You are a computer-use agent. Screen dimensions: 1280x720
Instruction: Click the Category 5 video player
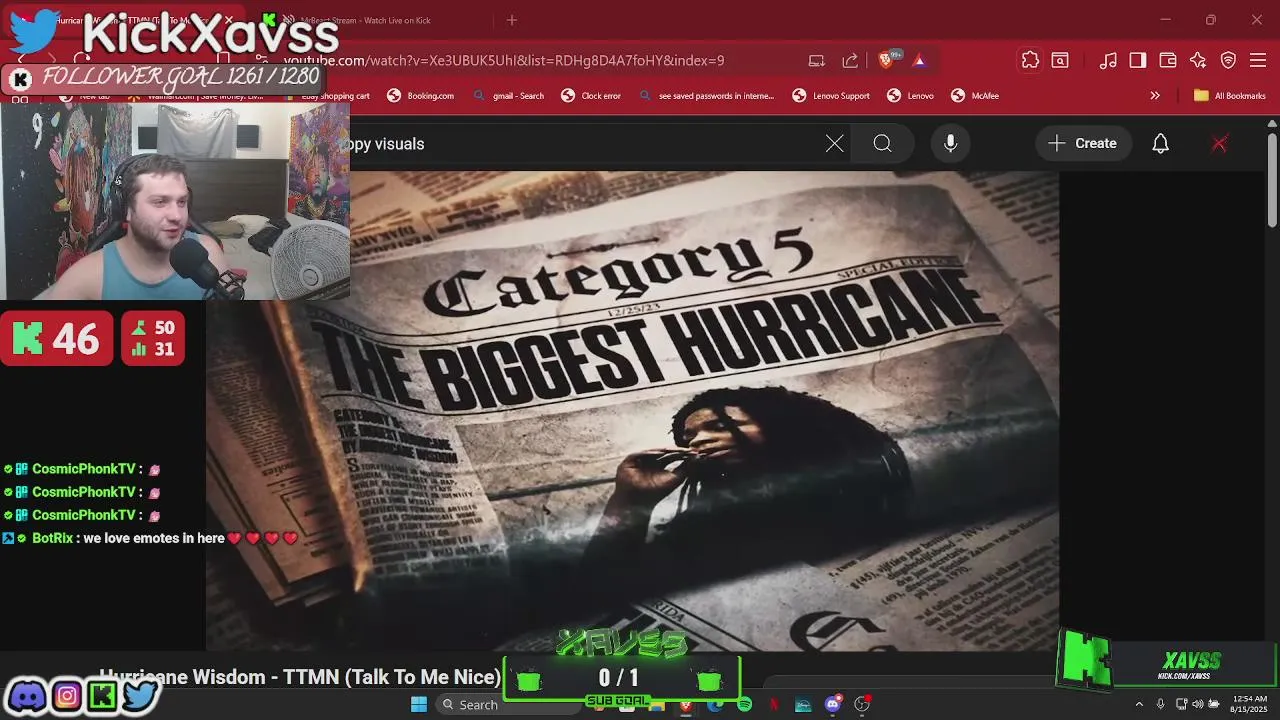[632, 410]
